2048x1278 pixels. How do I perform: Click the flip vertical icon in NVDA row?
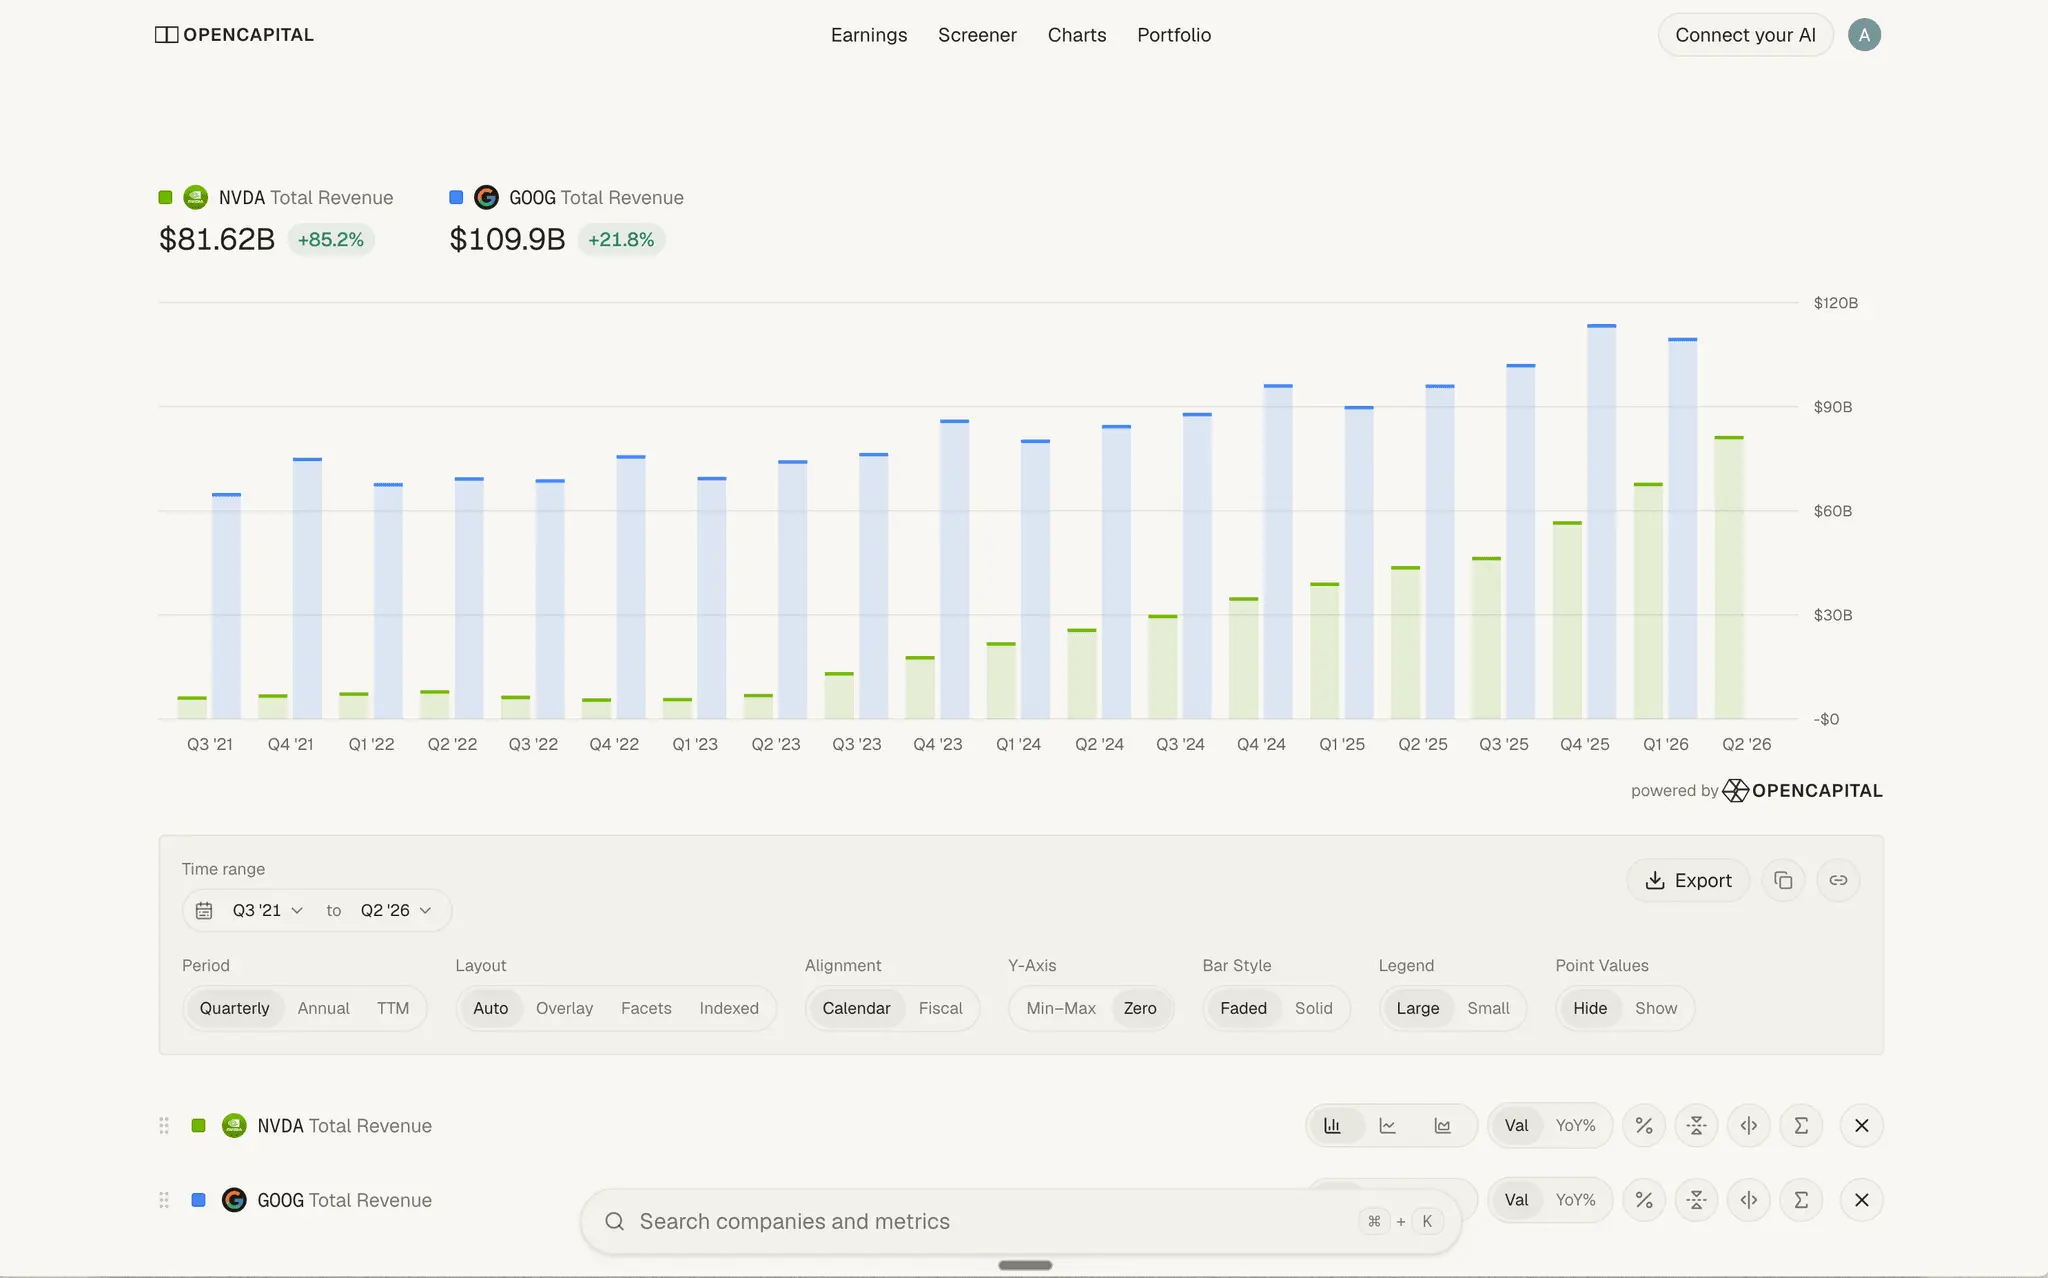pyautogui.click(x=1697, y=1125)
